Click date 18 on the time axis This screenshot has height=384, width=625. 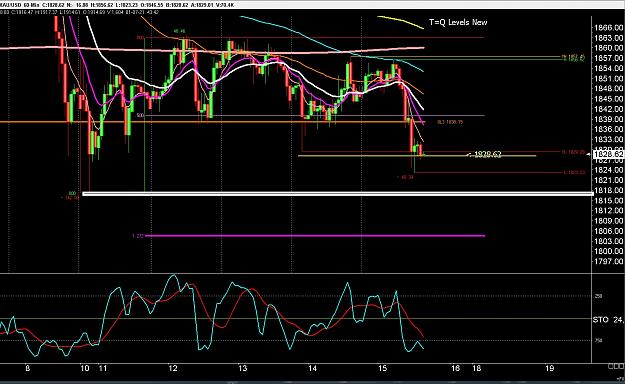476,368
